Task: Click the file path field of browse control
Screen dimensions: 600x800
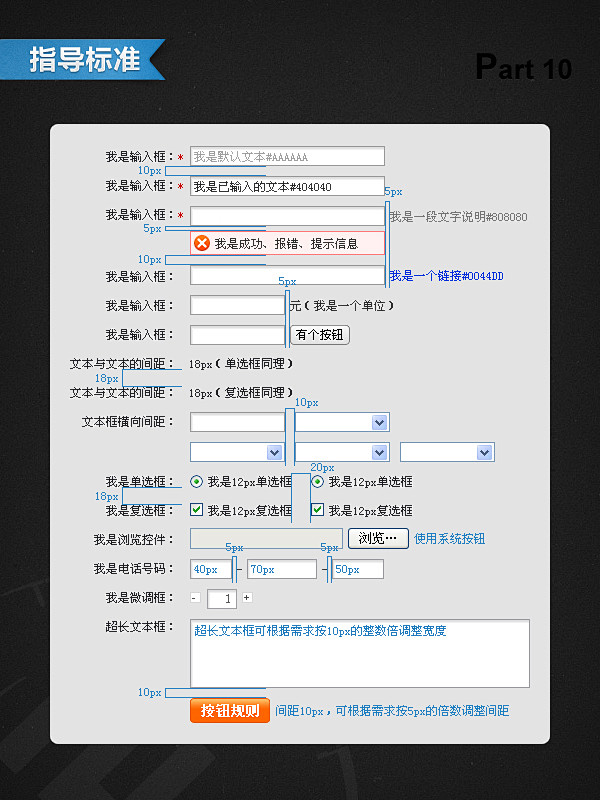Action: 266,539
